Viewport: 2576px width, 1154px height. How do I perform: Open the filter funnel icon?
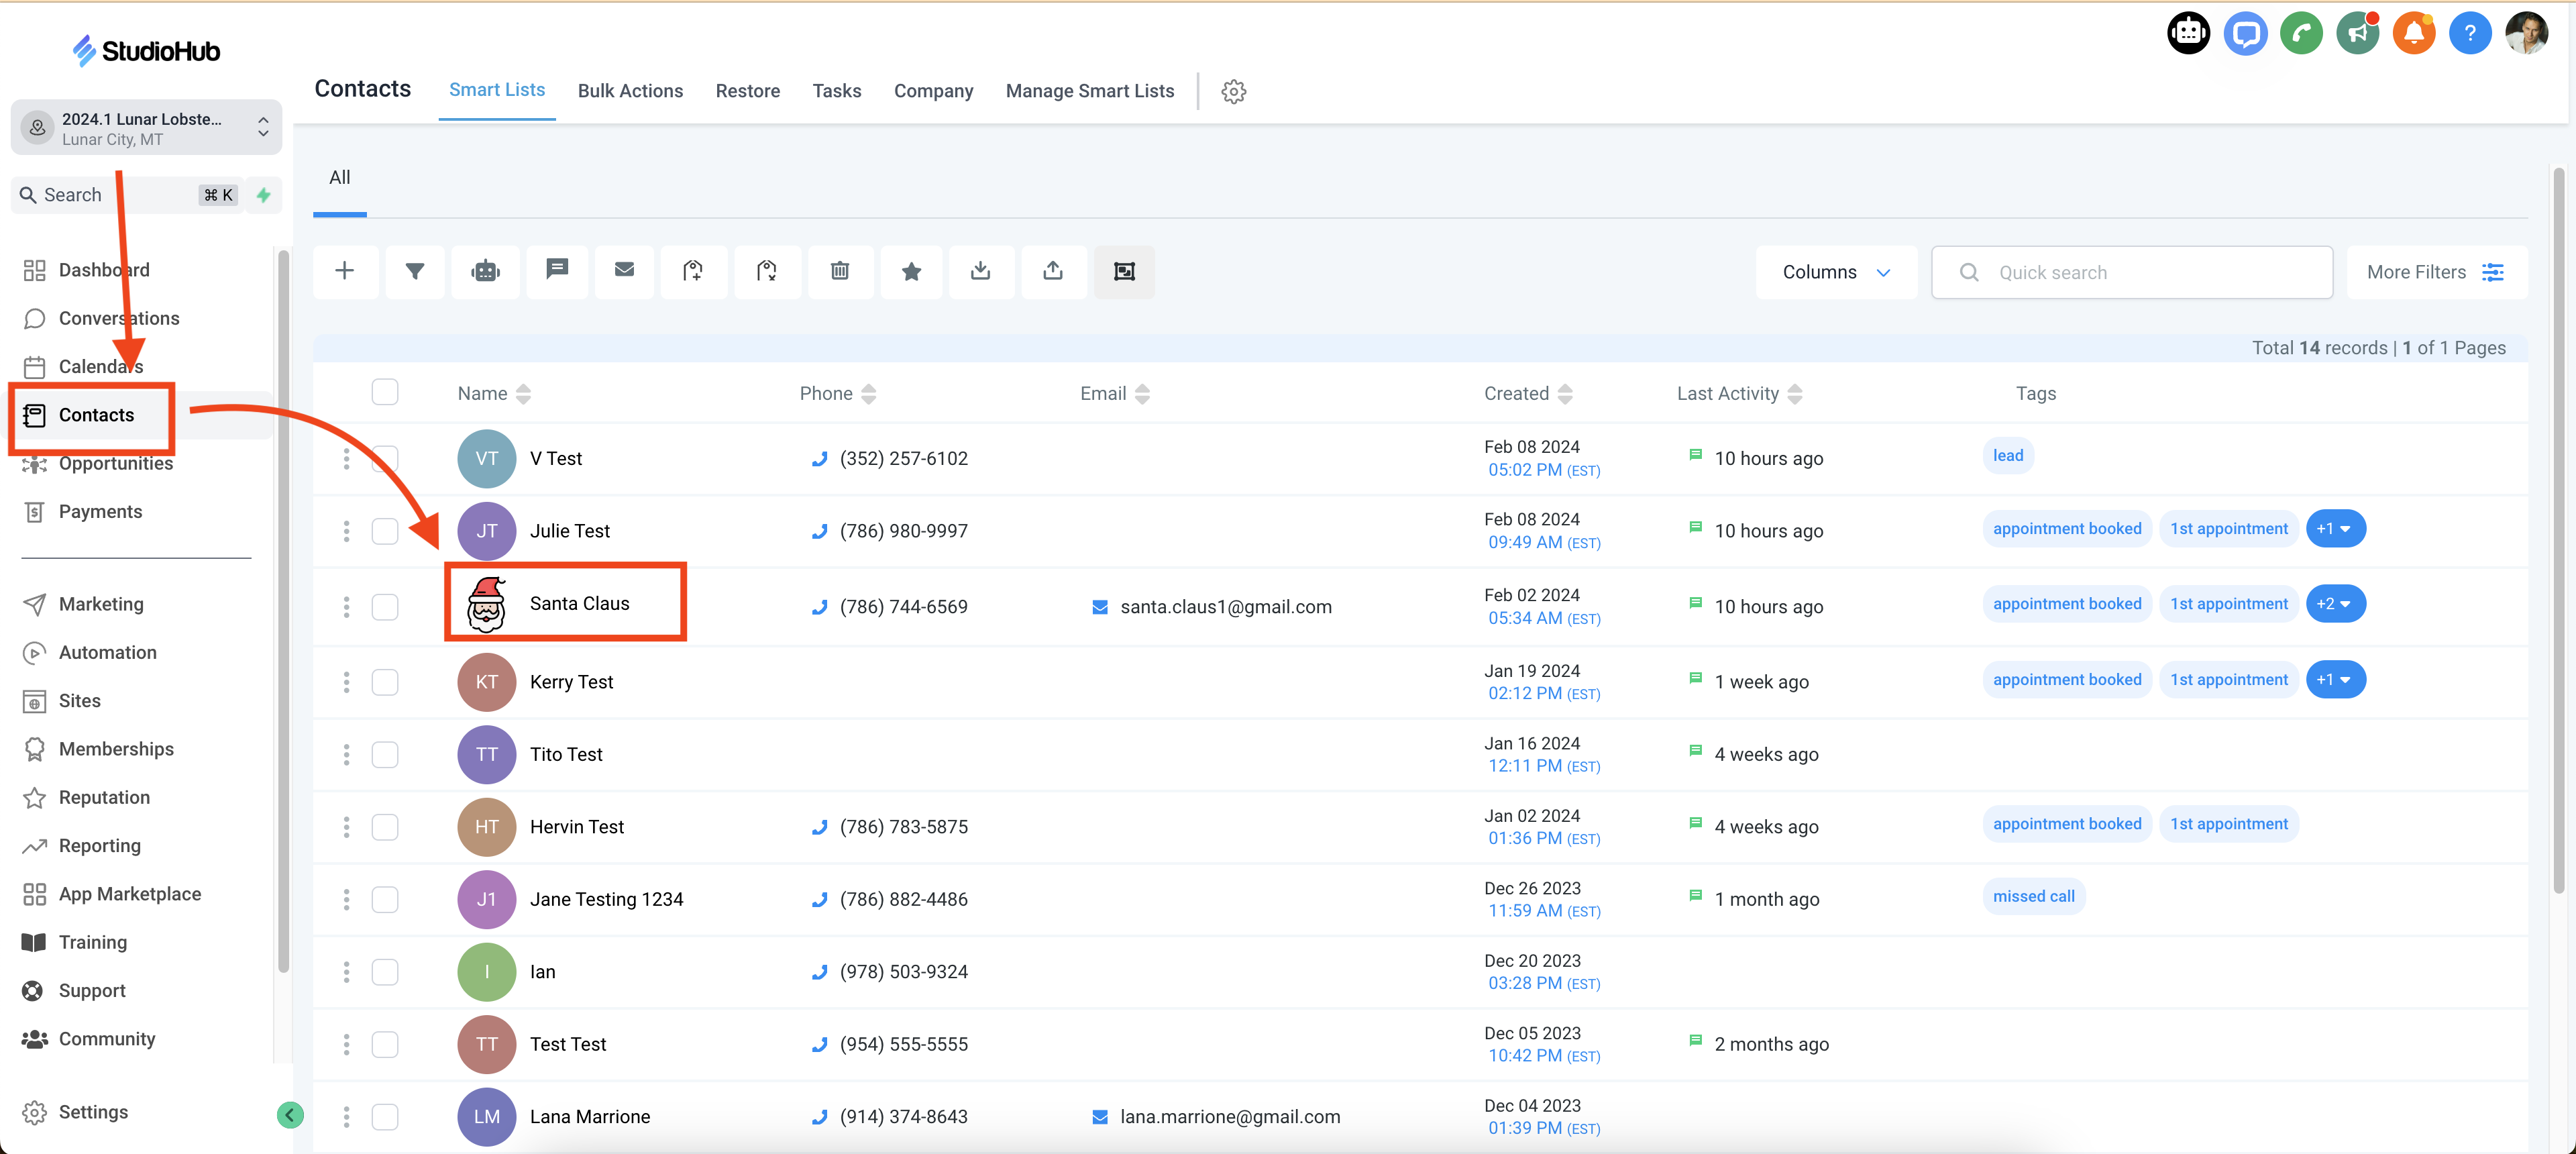414,271
